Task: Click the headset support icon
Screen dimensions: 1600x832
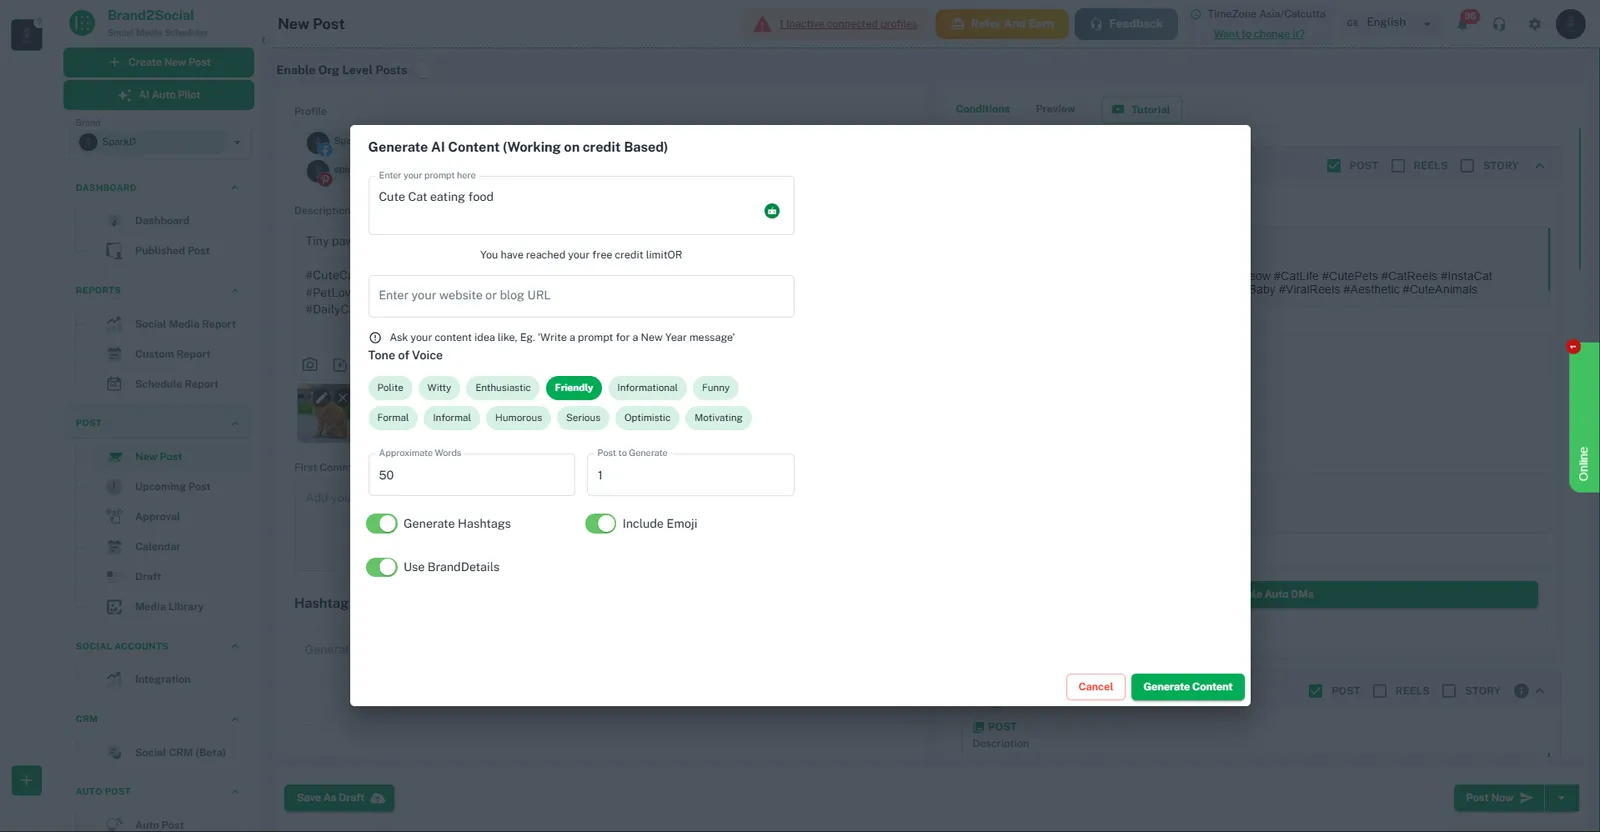Action: coord(1499,24)
